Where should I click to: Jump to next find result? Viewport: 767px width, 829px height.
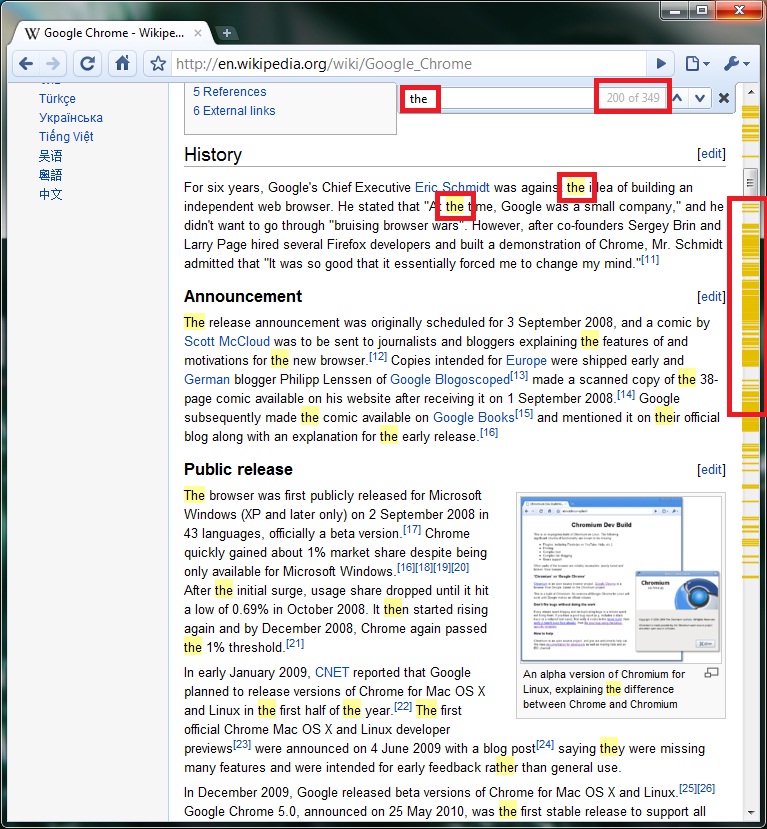coord(700,98)
